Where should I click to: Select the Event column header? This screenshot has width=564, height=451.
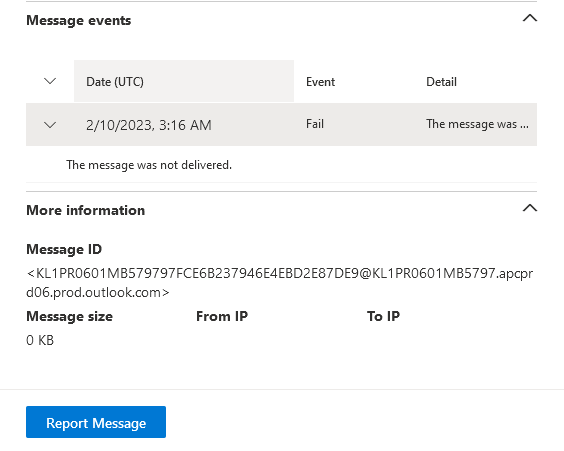coord(320,82)
